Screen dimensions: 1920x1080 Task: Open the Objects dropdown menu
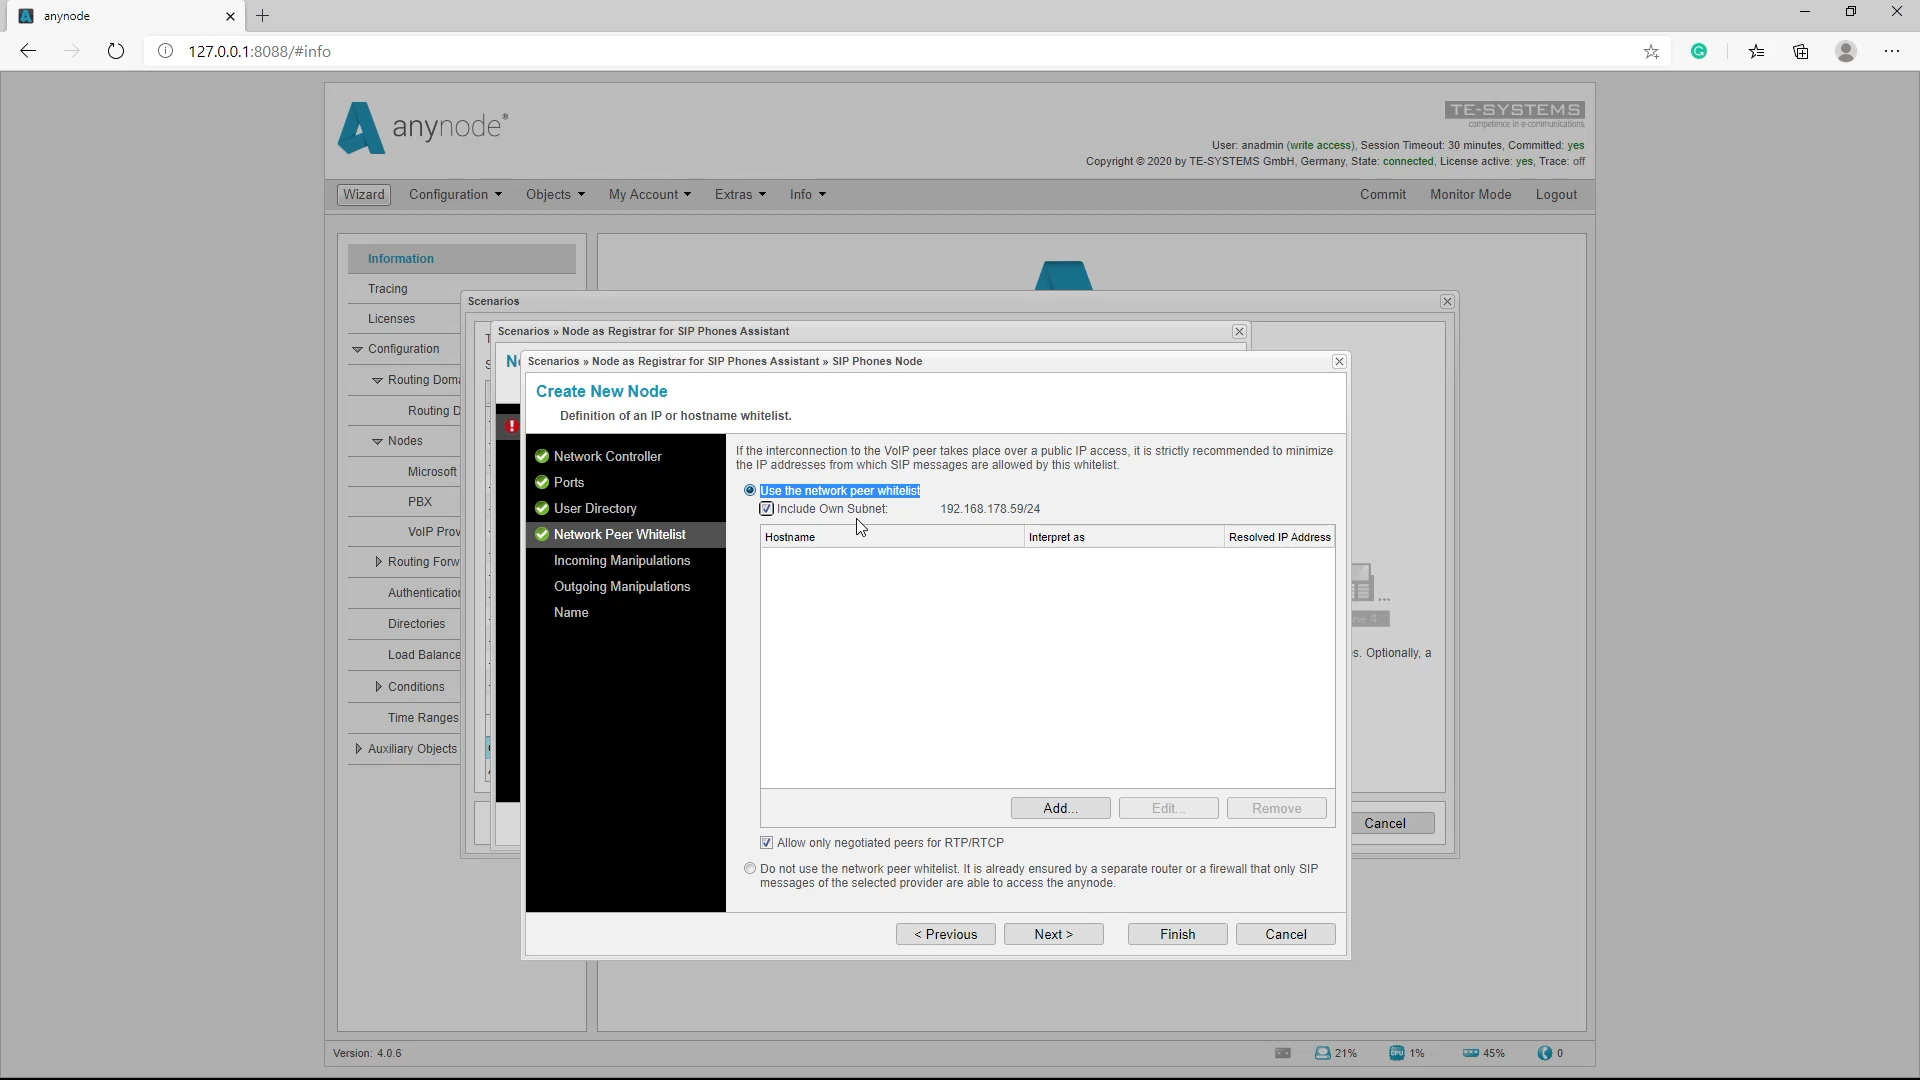555,194
